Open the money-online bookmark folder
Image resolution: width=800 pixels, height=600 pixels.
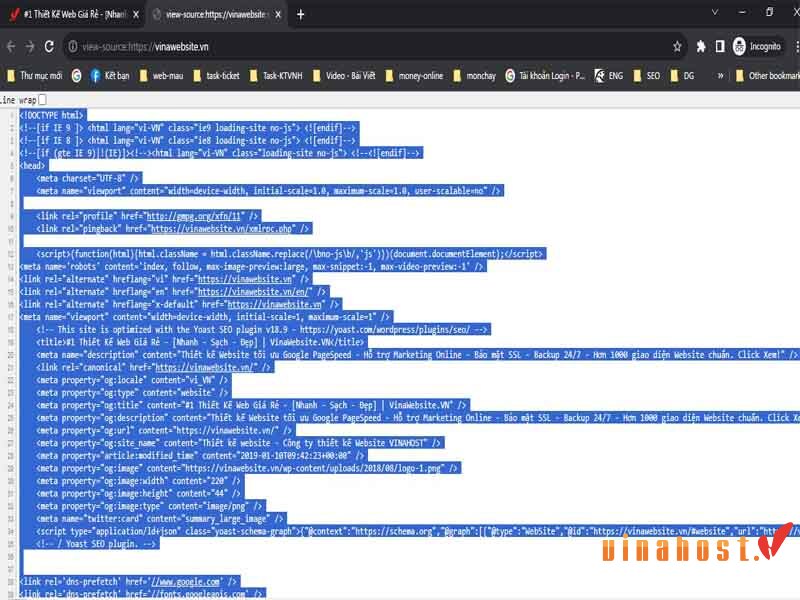(x=414, y=76)
